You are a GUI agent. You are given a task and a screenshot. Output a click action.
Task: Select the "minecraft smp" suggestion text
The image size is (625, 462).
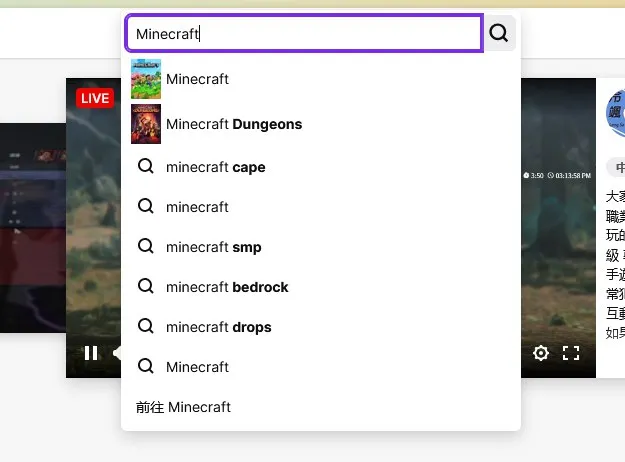(214, 247)
